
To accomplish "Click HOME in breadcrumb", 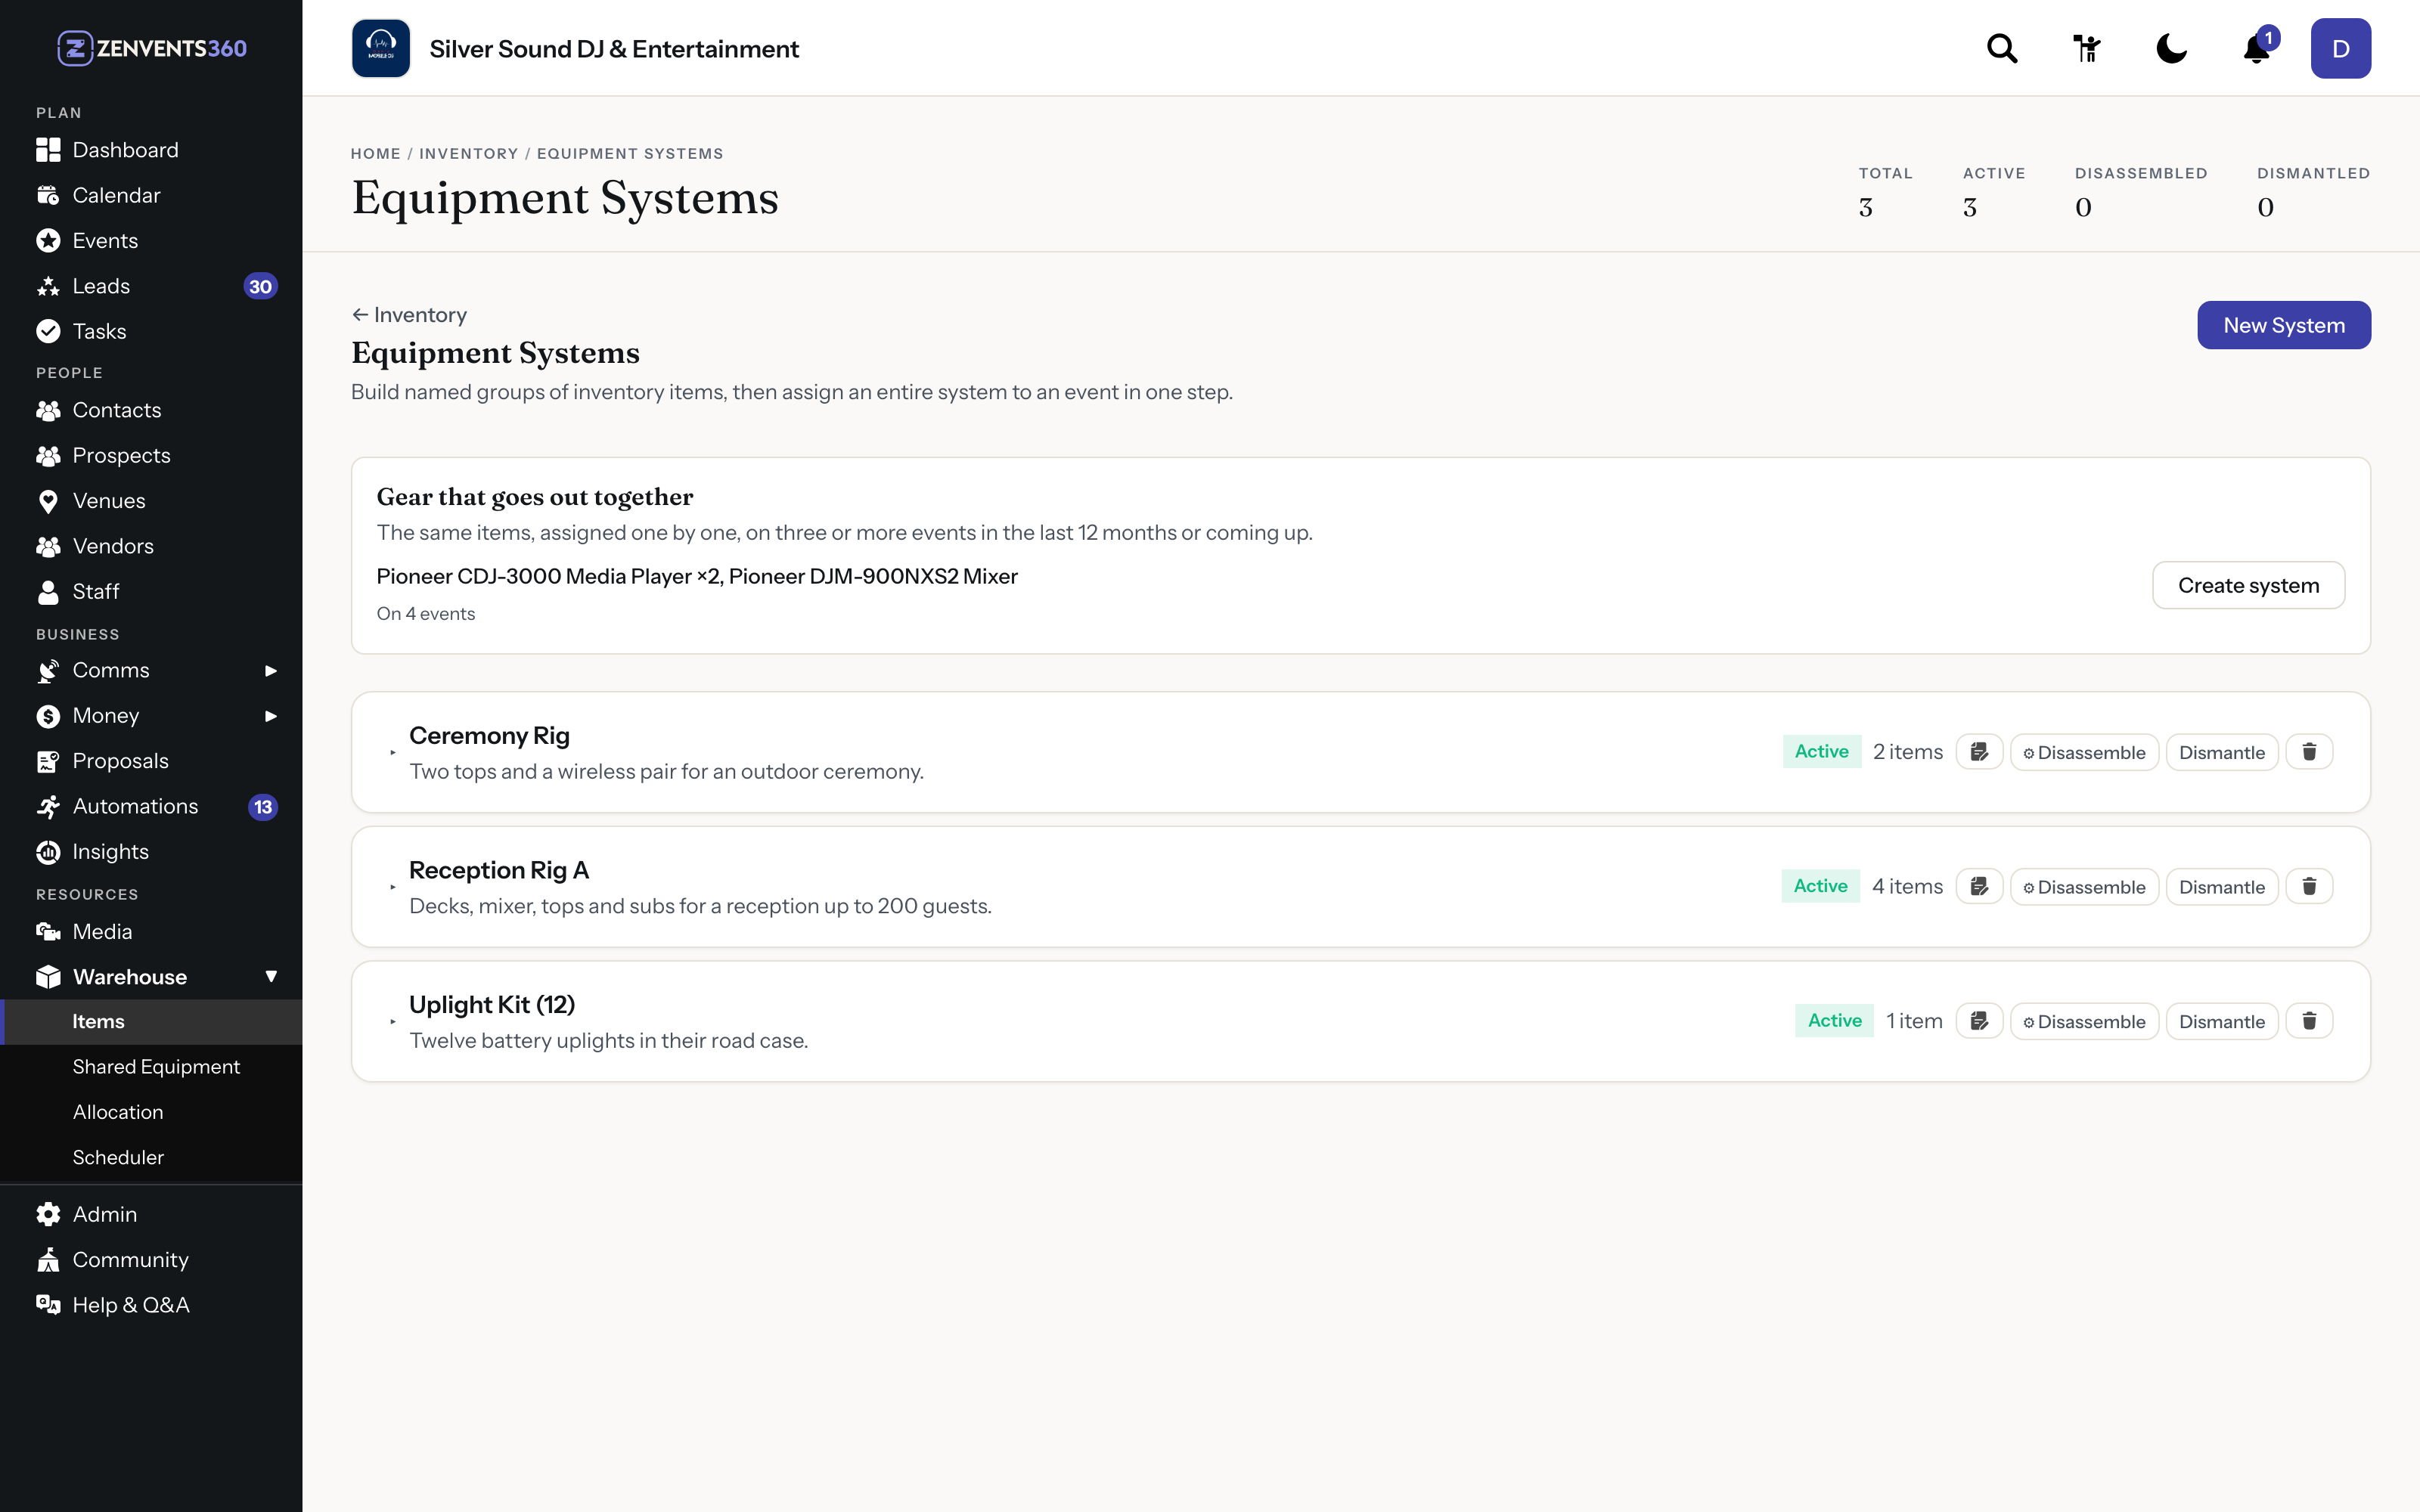I will click(x=375, y=154).
